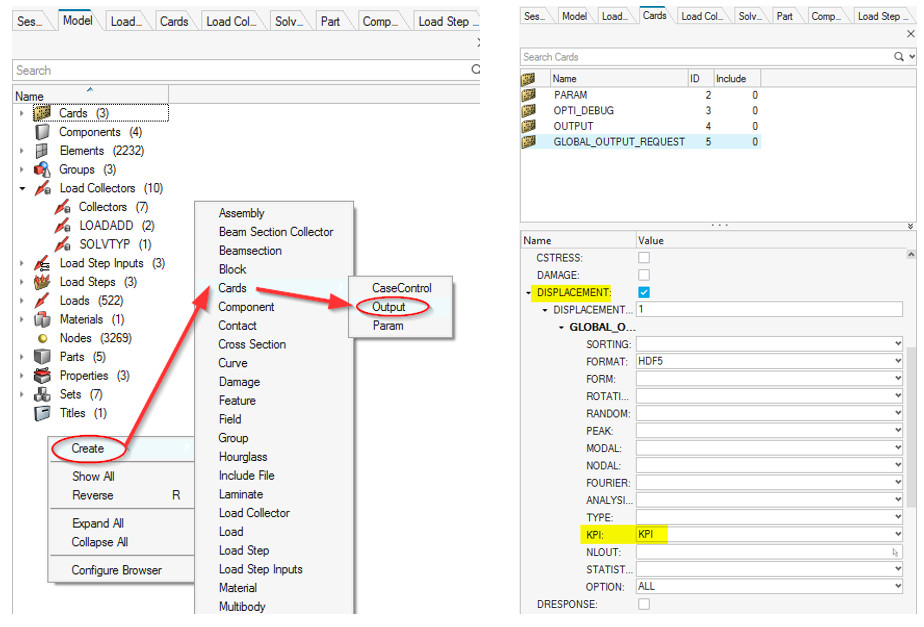
Task: Click the Load Steps icon
Action: [42, 282]
